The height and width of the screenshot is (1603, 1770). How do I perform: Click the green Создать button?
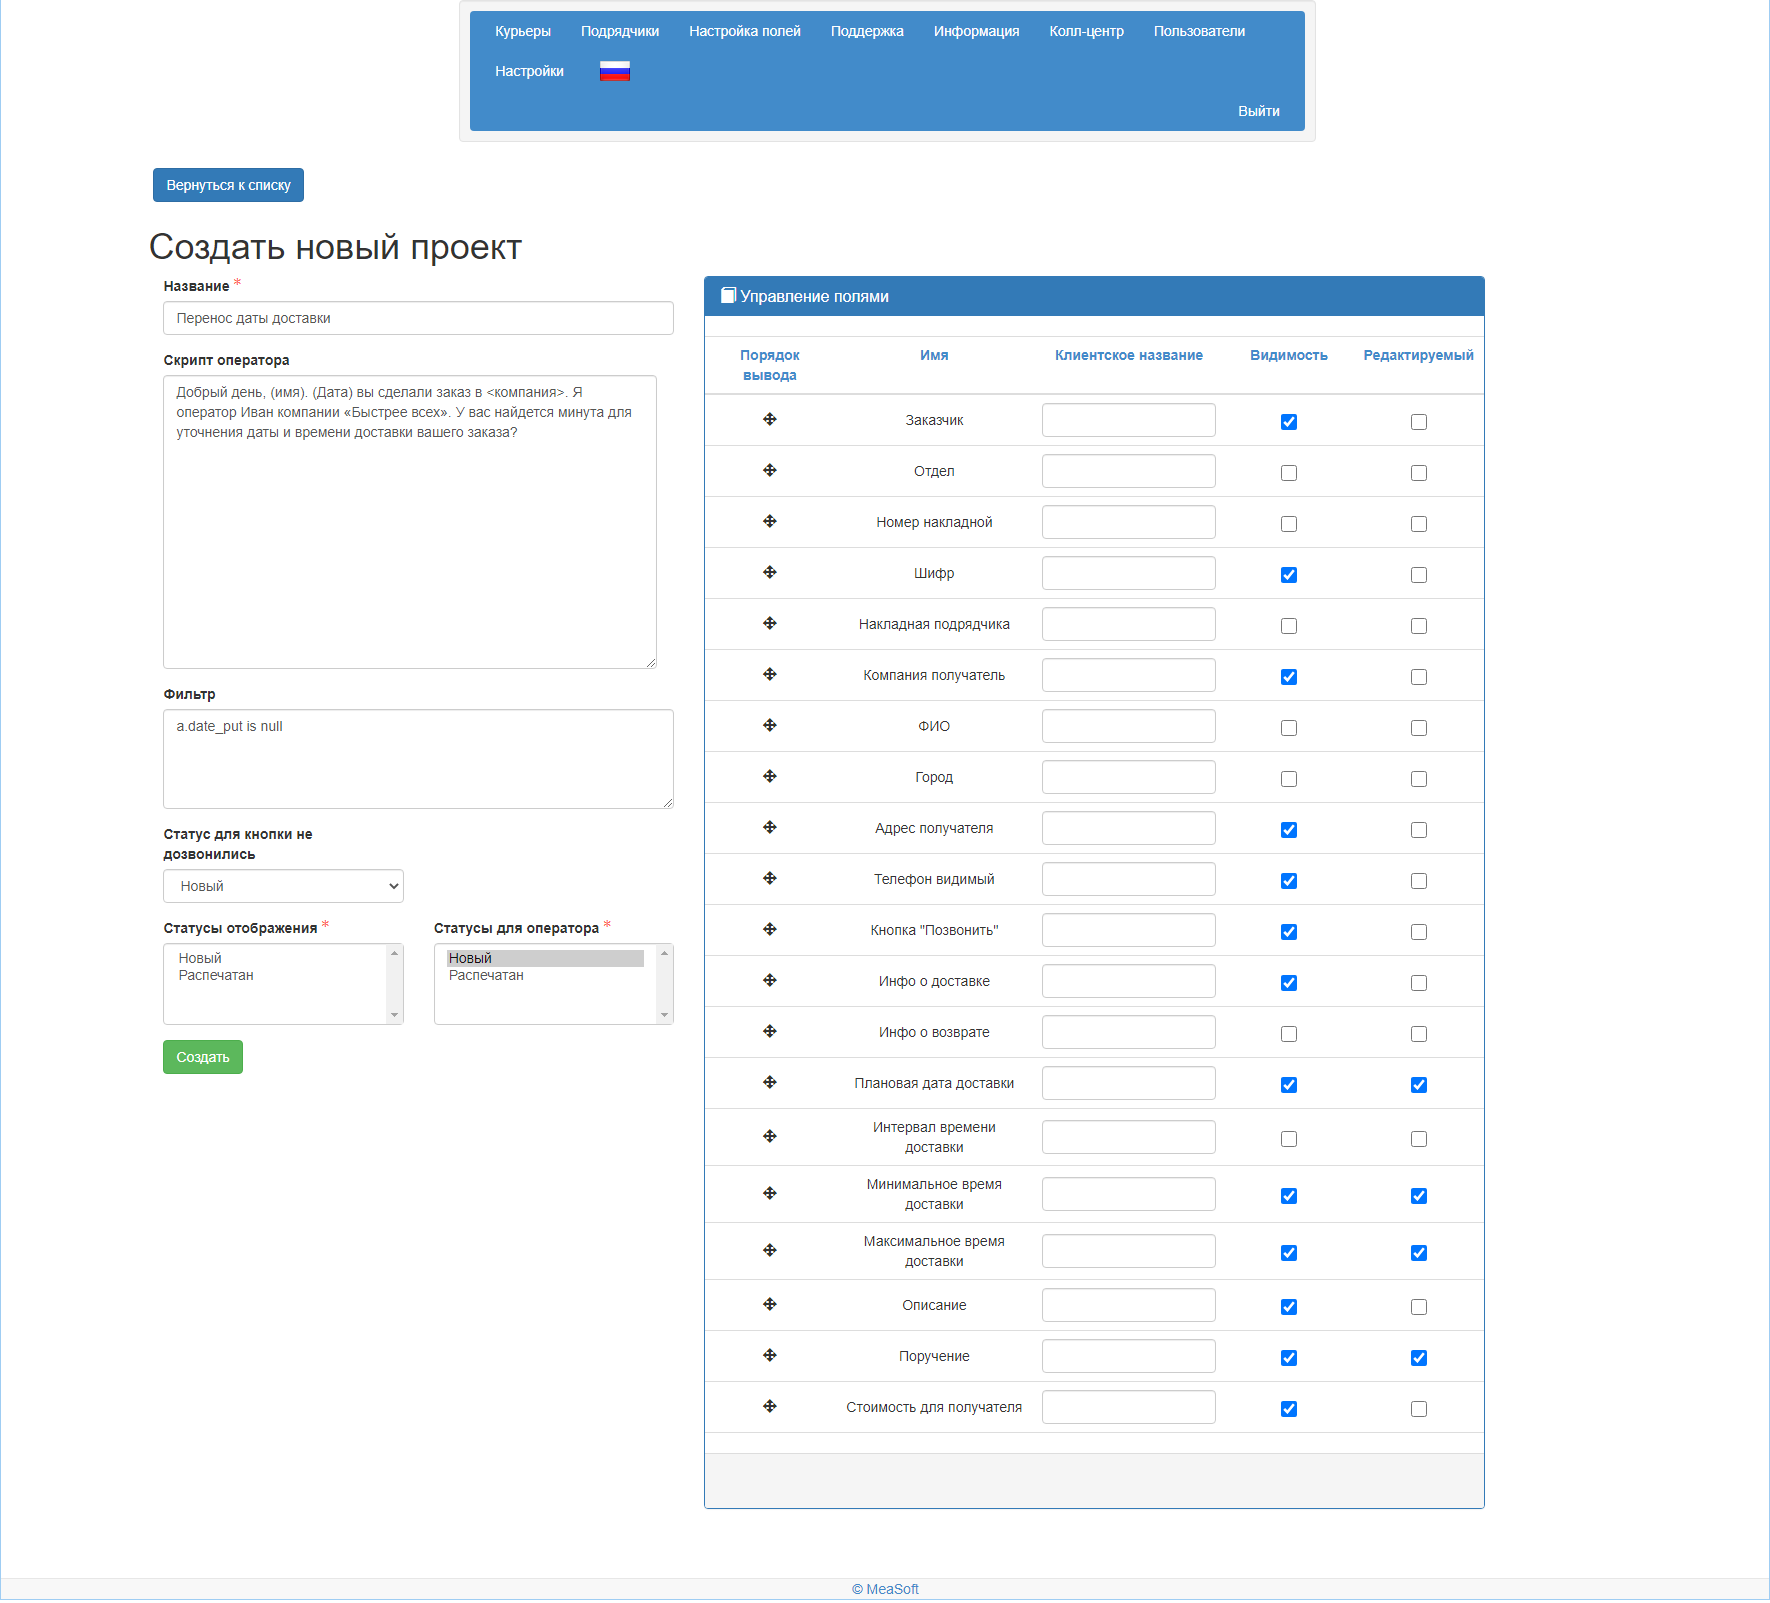coord(203,1057)
